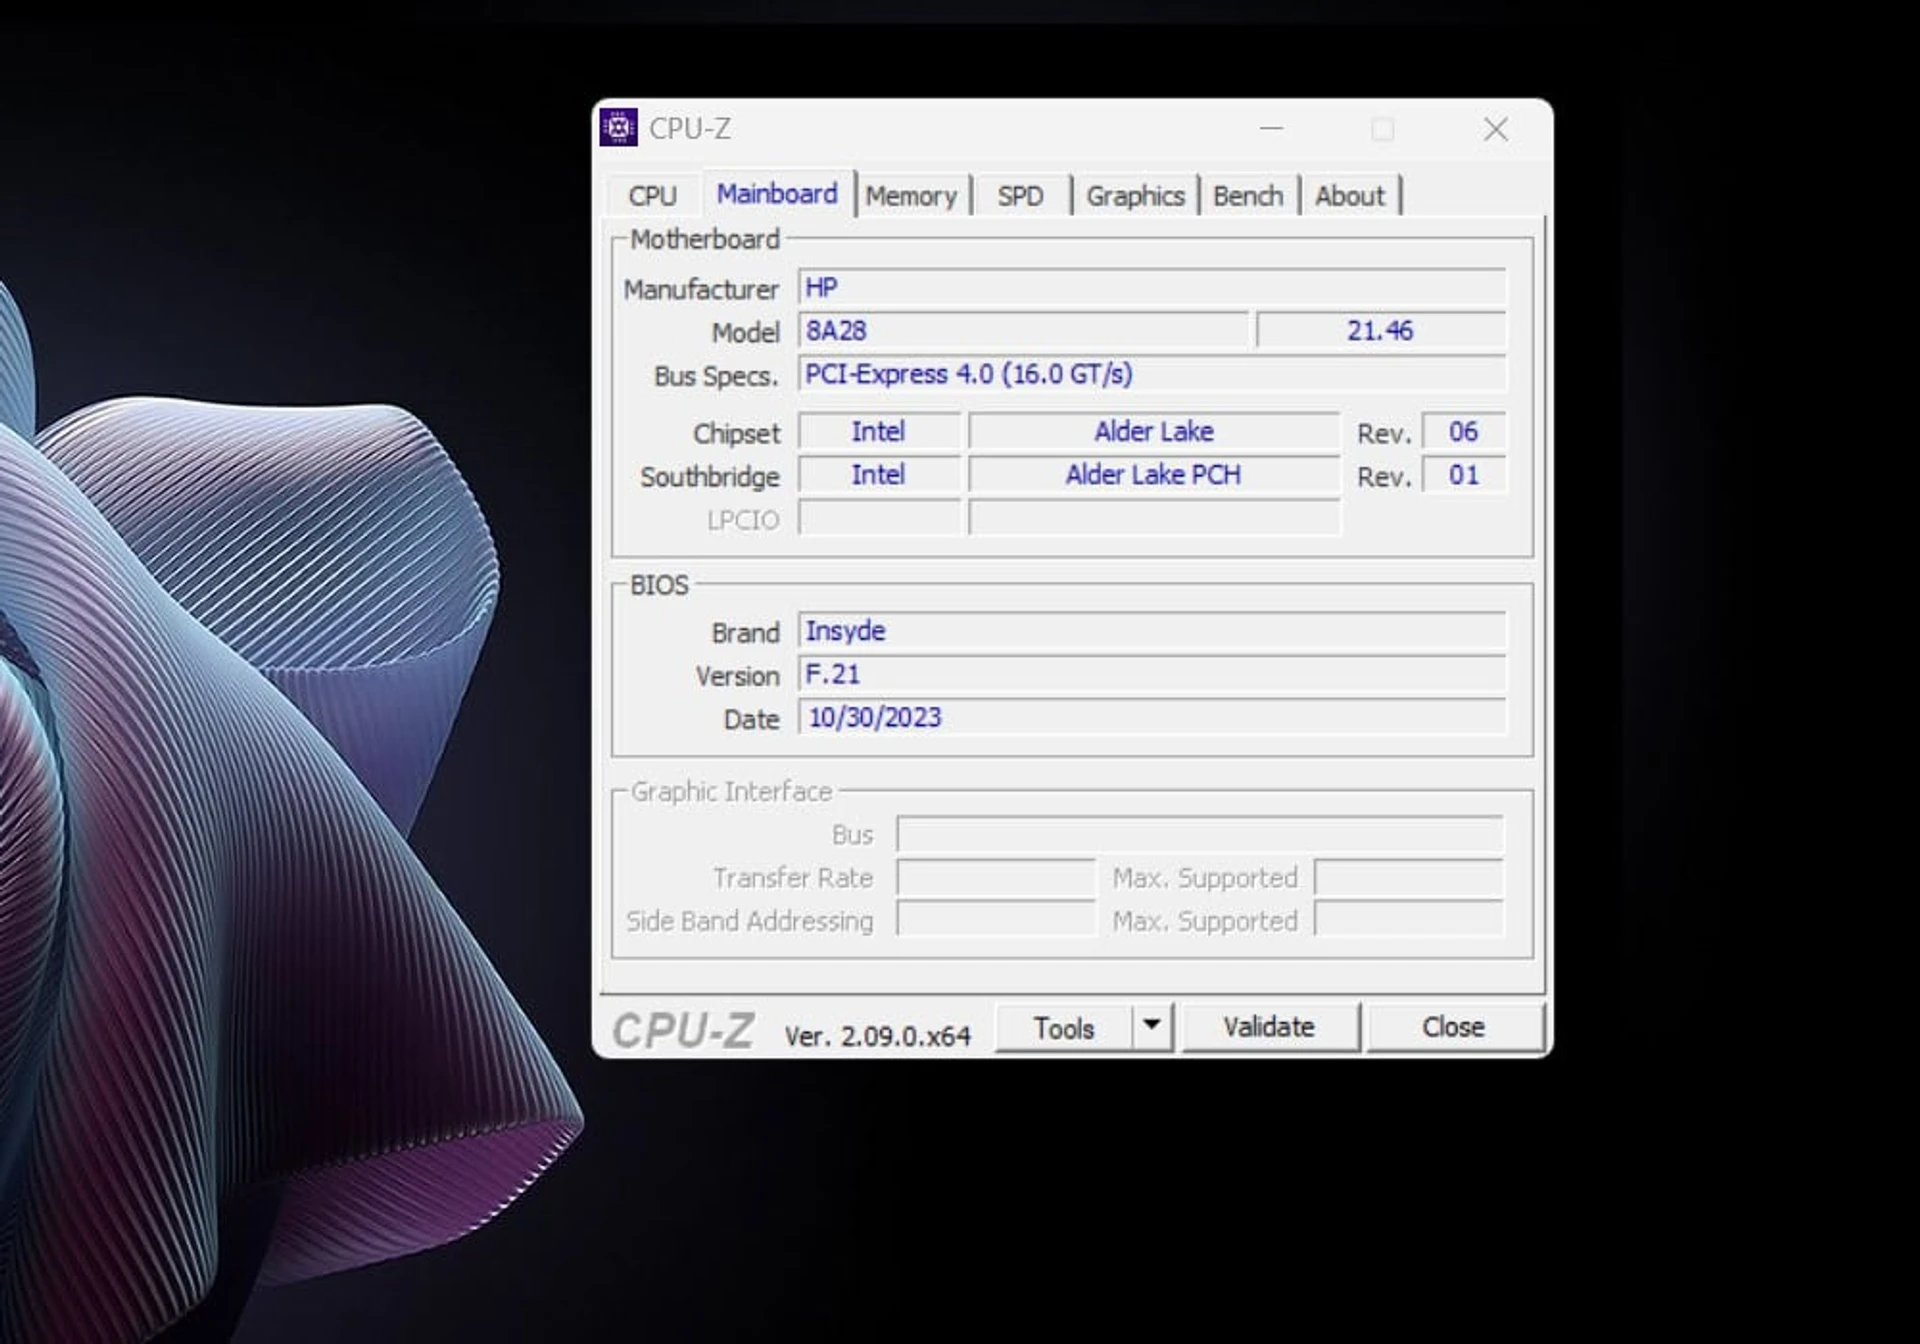This screenshot has height=1344, width=1920.
Task: Go to the SPD tab
Action: (x=1020, y=195)
